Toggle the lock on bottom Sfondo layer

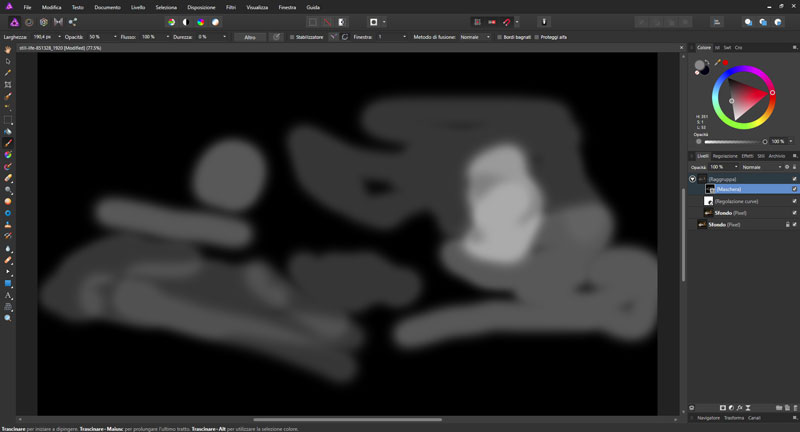click(x=787, y=224)
